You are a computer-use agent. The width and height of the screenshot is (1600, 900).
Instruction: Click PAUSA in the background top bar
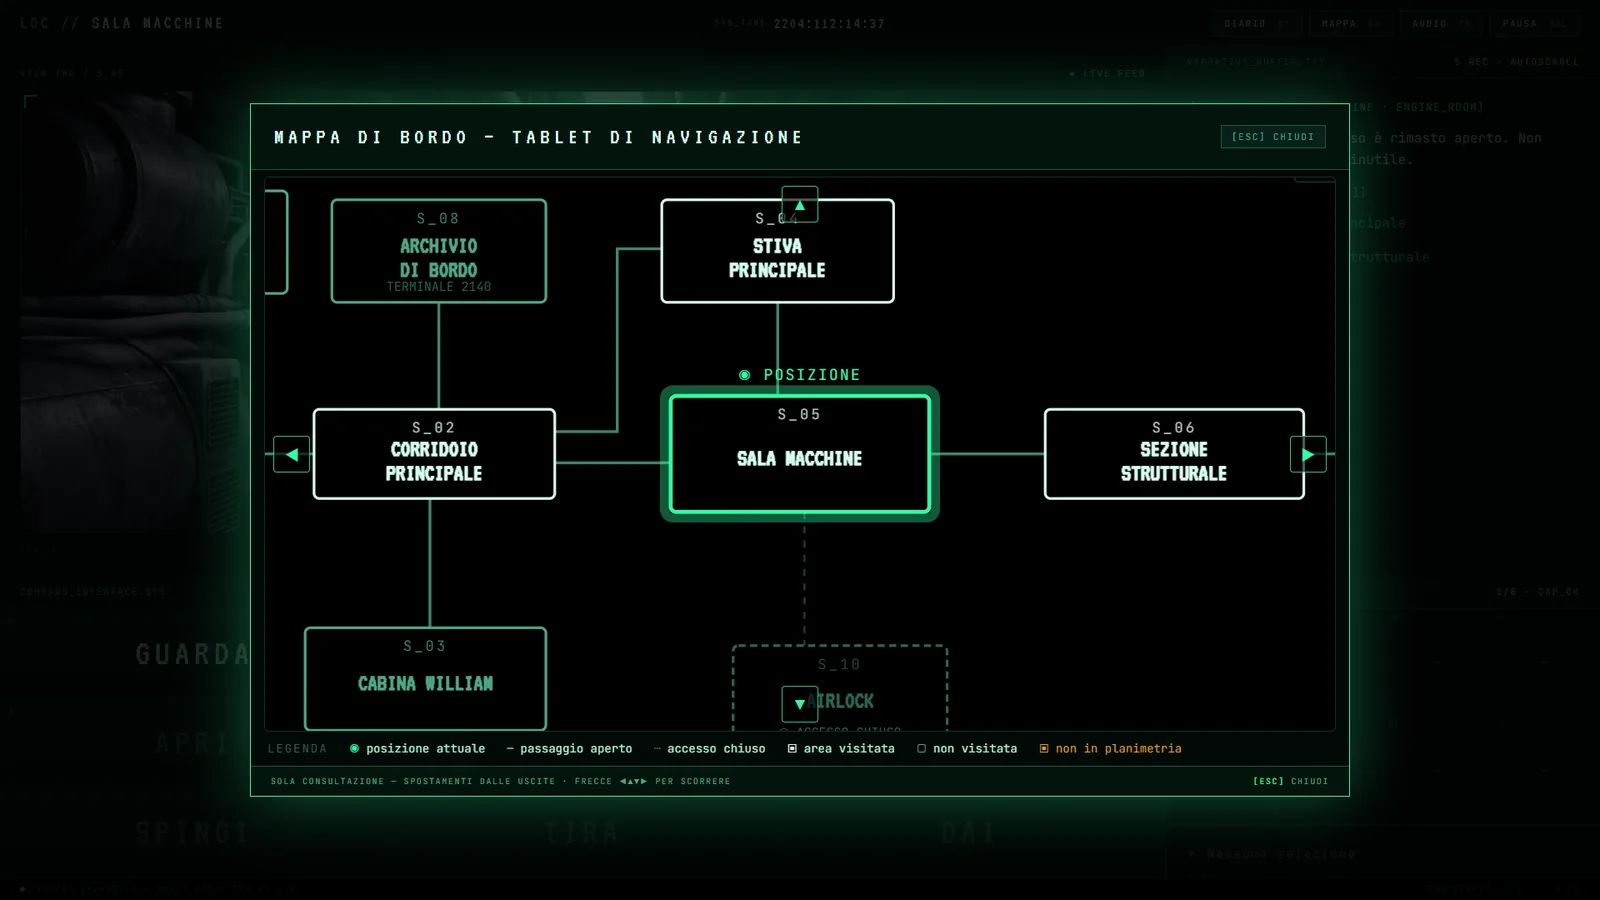pyautogui.click(x=1534, y=23)
